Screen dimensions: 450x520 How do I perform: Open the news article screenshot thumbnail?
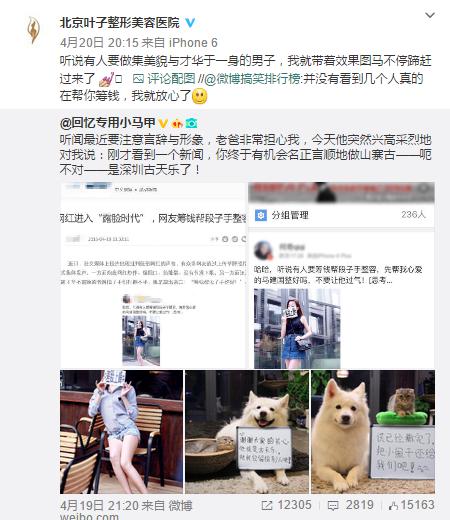[153, 275]
